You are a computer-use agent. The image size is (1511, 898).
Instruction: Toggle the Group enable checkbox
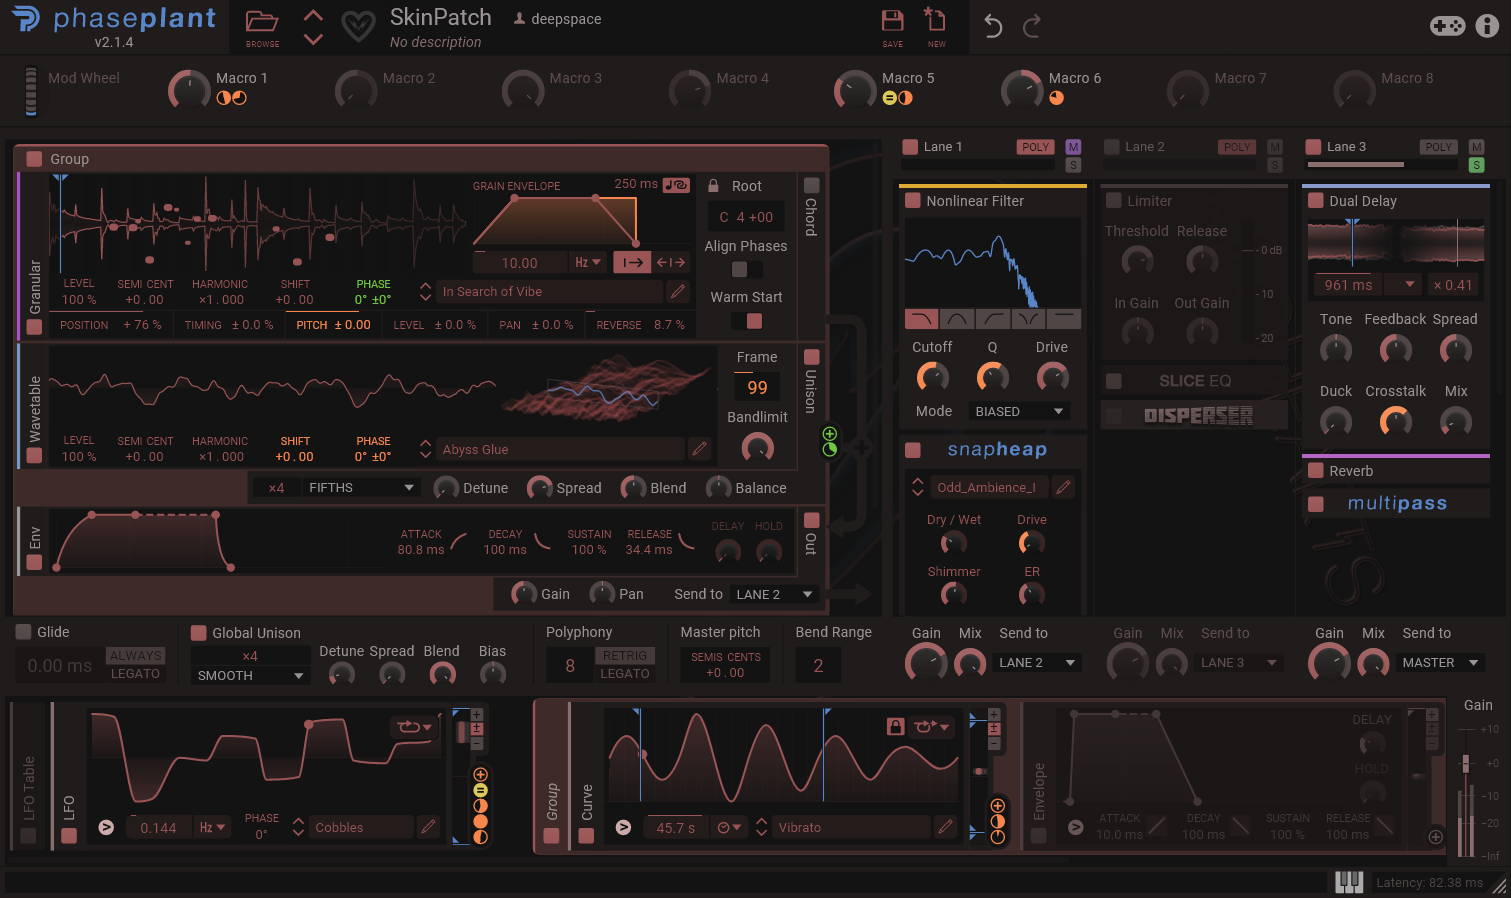point(34,158)
